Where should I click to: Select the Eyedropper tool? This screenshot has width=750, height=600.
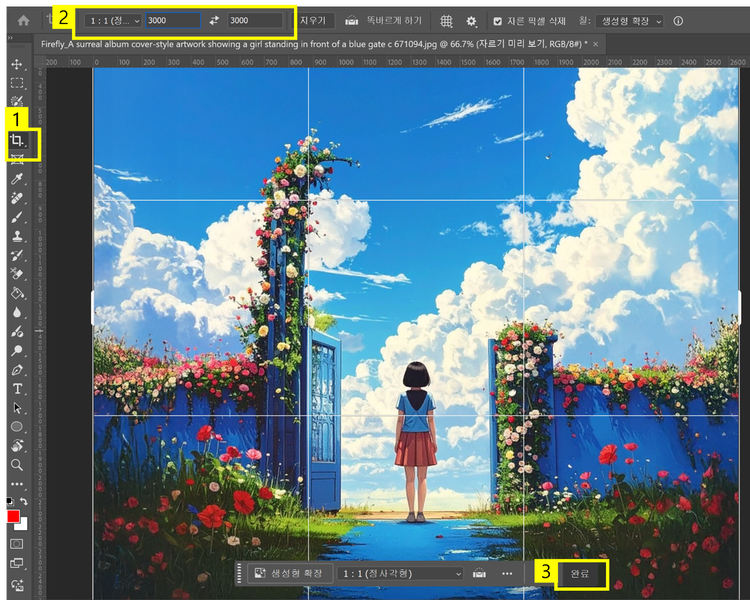click(x=17, y=179)
